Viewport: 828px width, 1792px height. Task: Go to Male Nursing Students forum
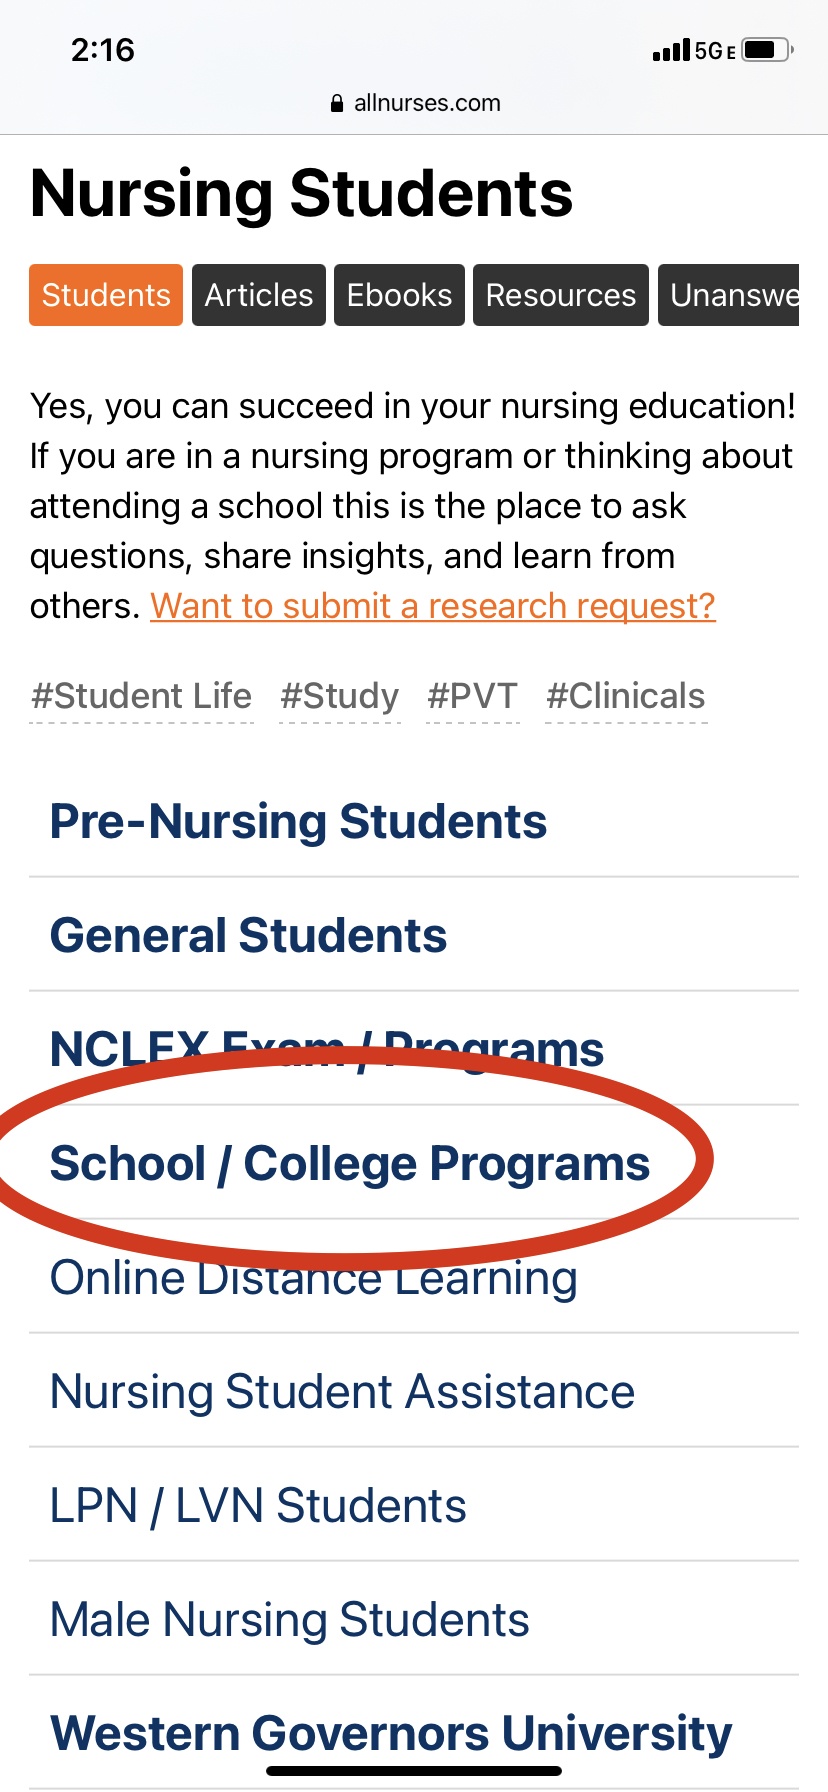click(290, 1620)
